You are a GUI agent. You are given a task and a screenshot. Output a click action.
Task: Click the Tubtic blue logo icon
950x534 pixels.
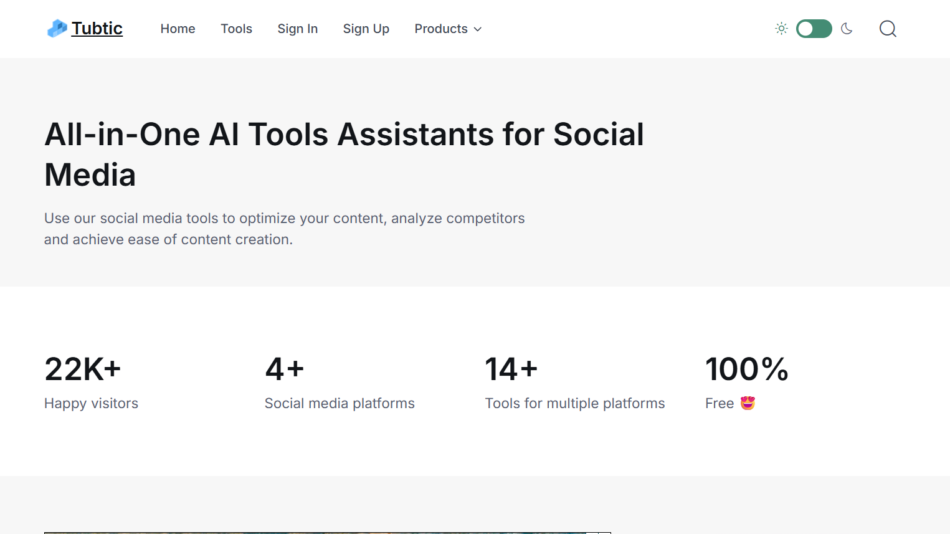tap(57, 29)
